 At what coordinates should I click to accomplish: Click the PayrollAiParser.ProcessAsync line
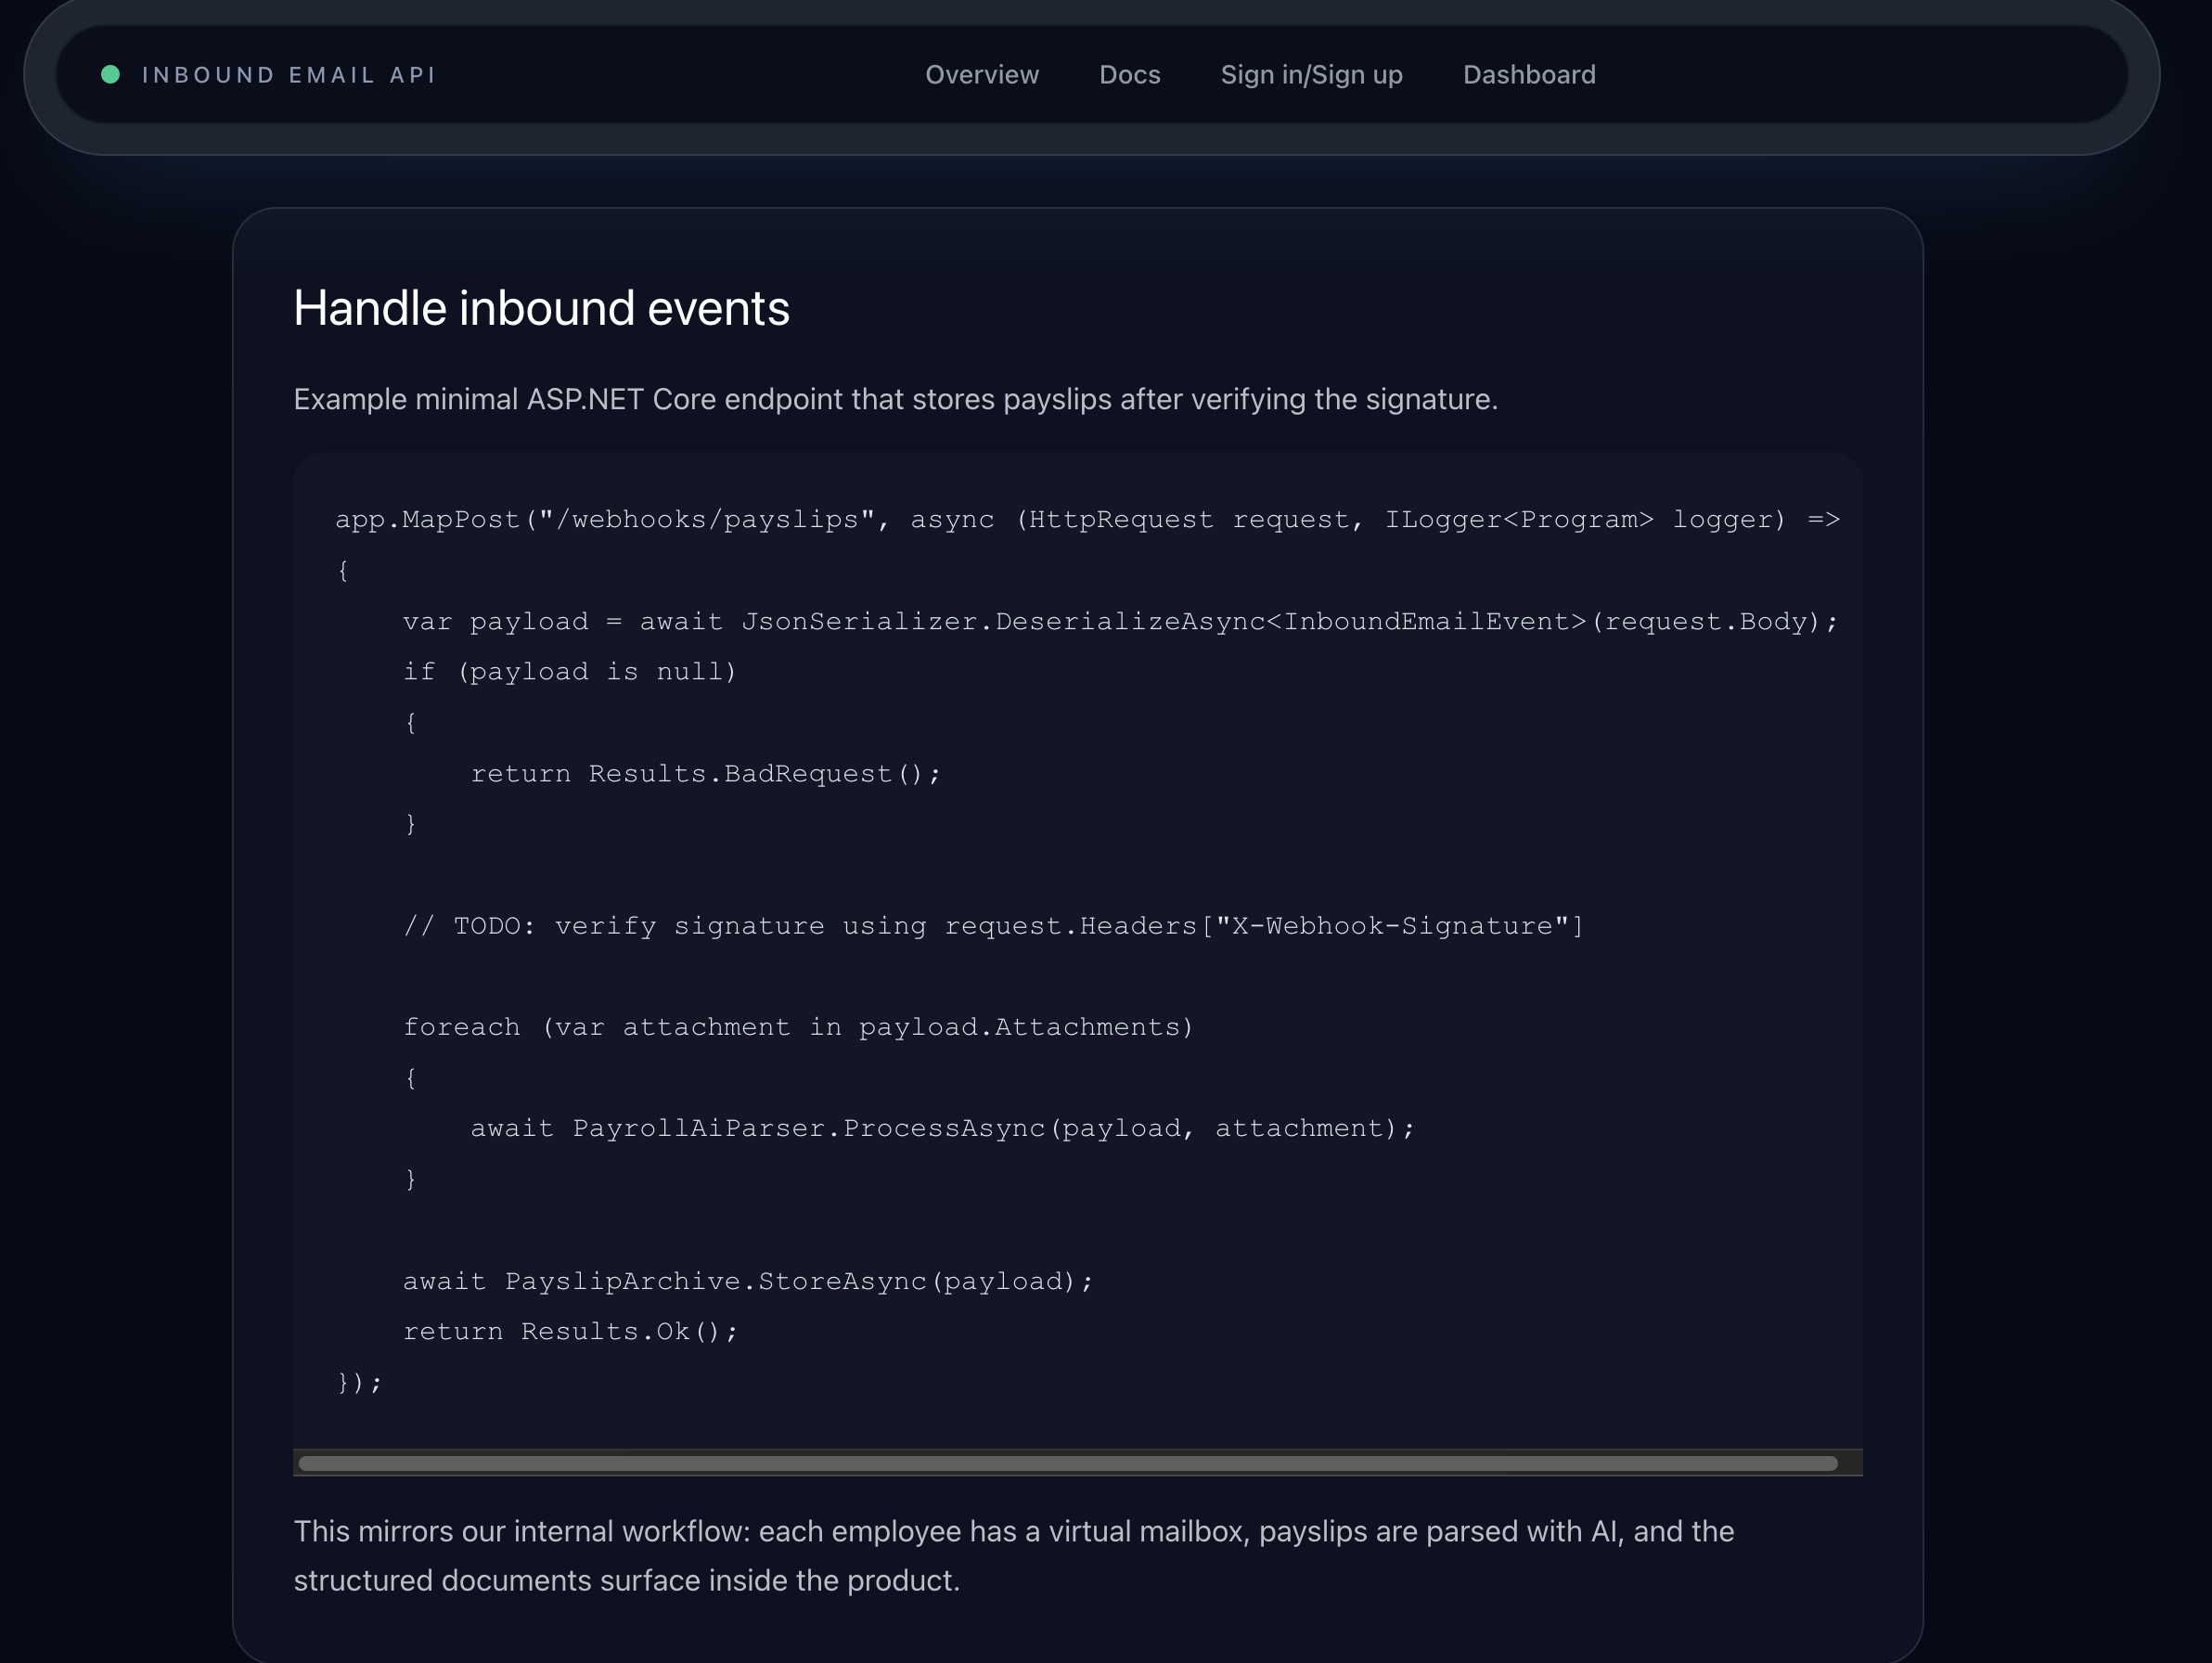pos(942,1128)
